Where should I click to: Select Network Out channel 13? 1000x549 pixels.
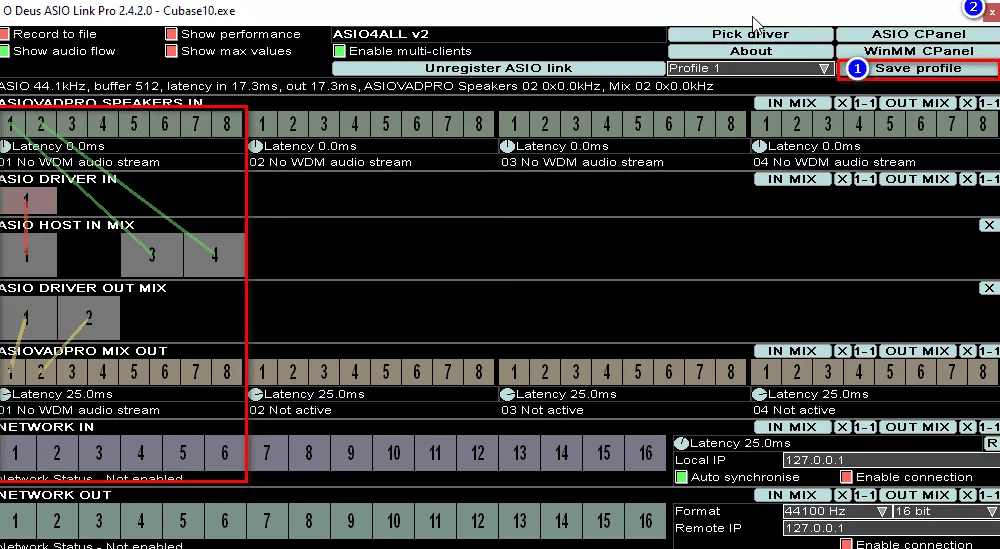(x=520, y=521)
